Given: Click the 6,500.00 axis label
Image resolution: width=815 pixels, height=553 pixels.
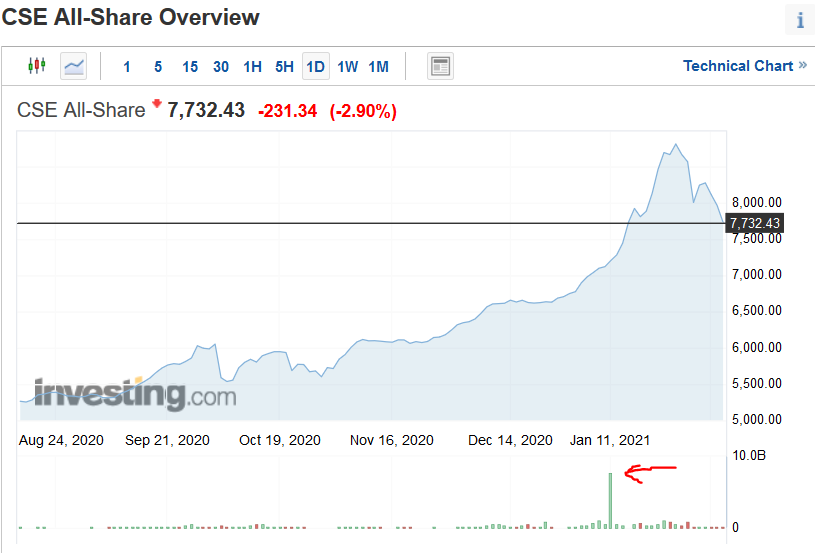Looking at the screenshot, I should pyautogui.click(x=757, y=310).
